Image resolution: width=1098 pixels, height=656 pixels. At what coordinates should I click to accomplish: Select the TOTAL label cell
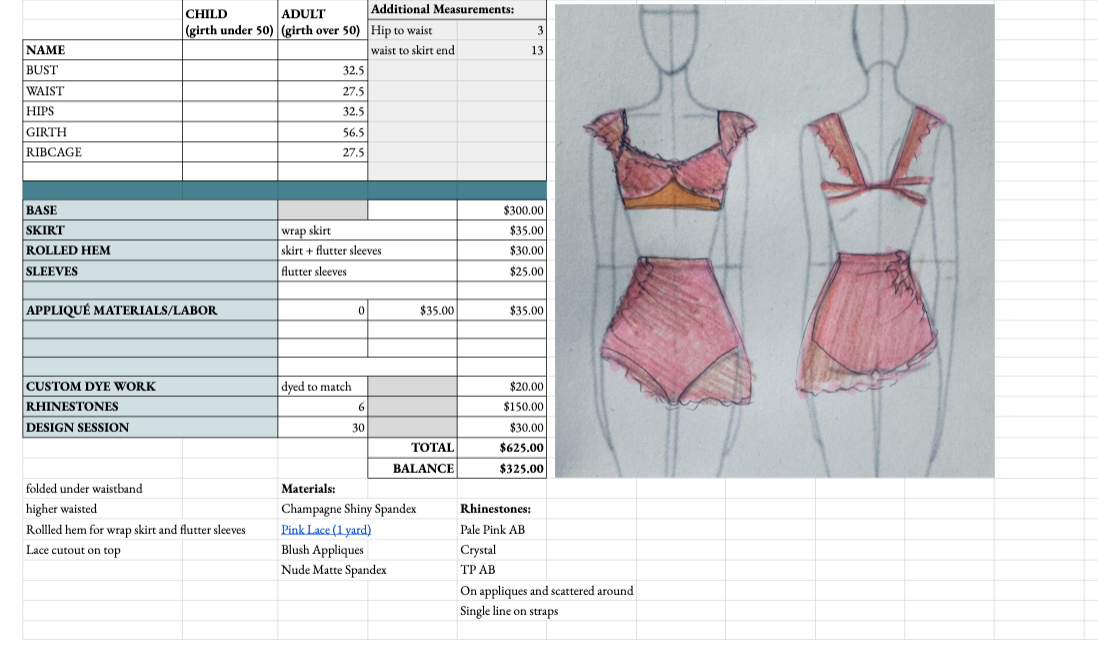click(x=412, y=447)
